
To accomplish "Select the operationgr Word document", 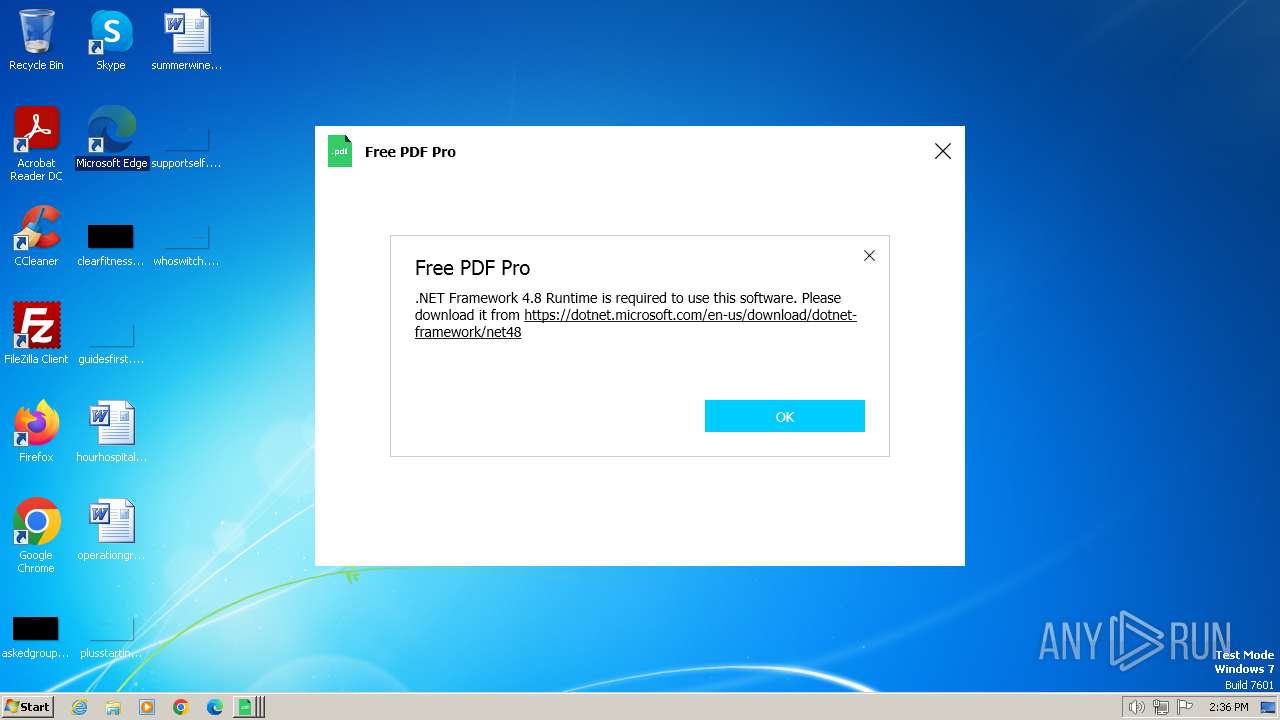I will (112, 530).
